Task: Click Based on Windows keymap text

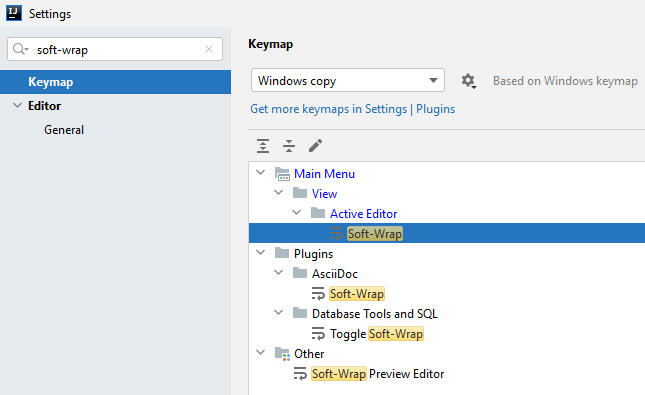Action: click(x=565, y=81)
